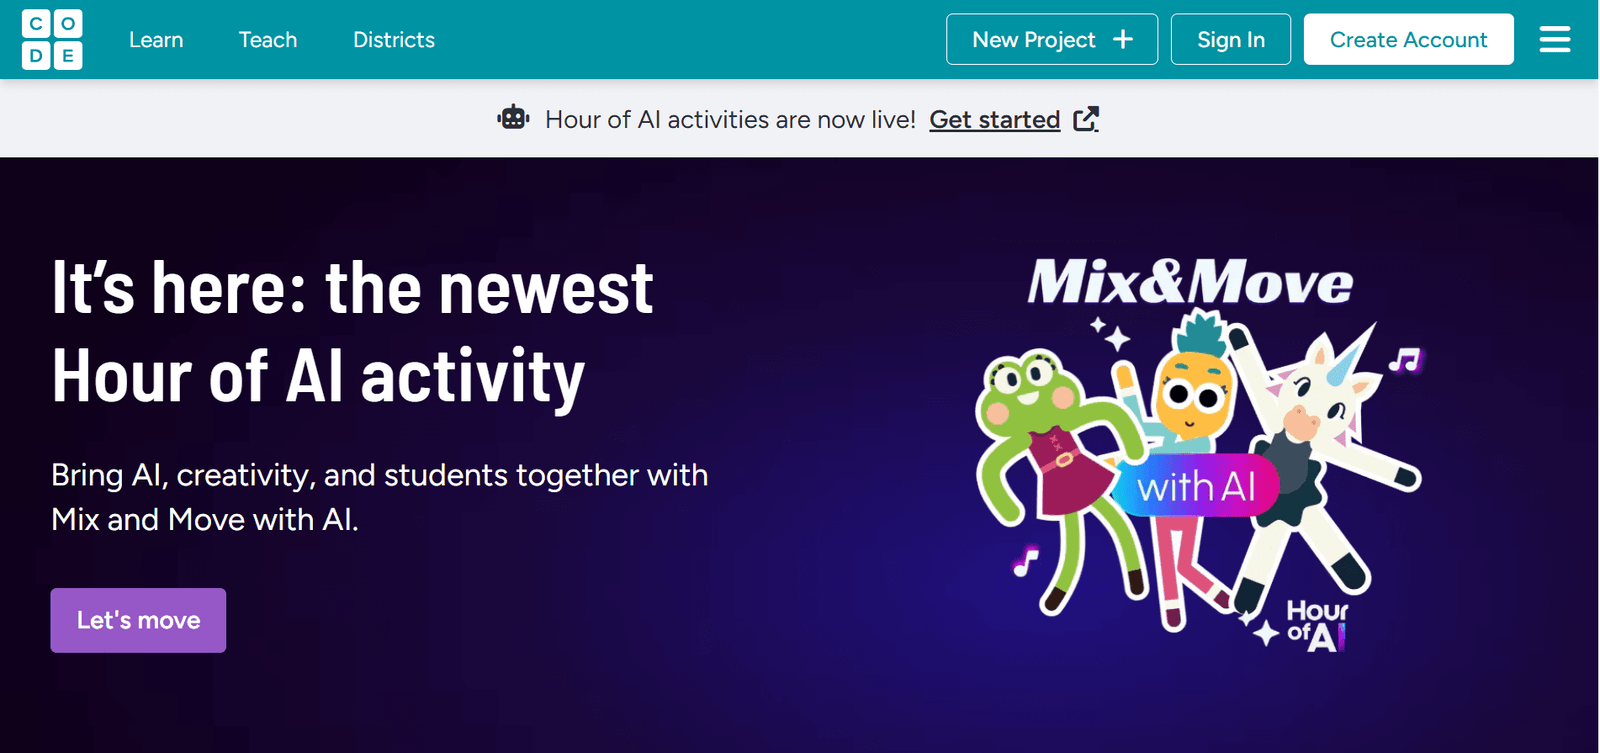Open the hamburger menu icon
This screenshot has width=1600, height=753.
1555,40
